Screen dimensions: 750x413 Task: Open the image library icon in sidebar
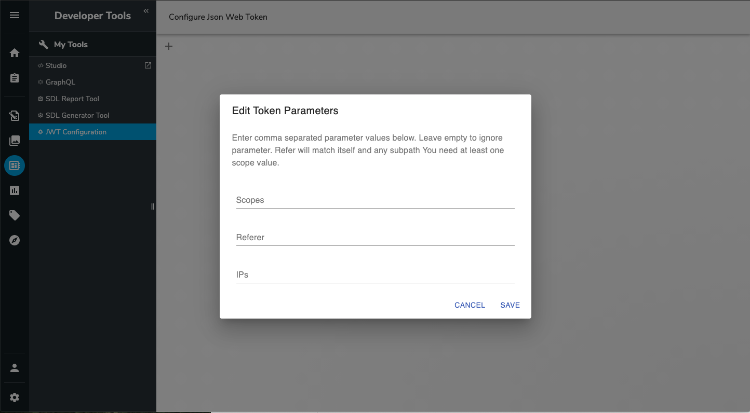pos(14,140)
